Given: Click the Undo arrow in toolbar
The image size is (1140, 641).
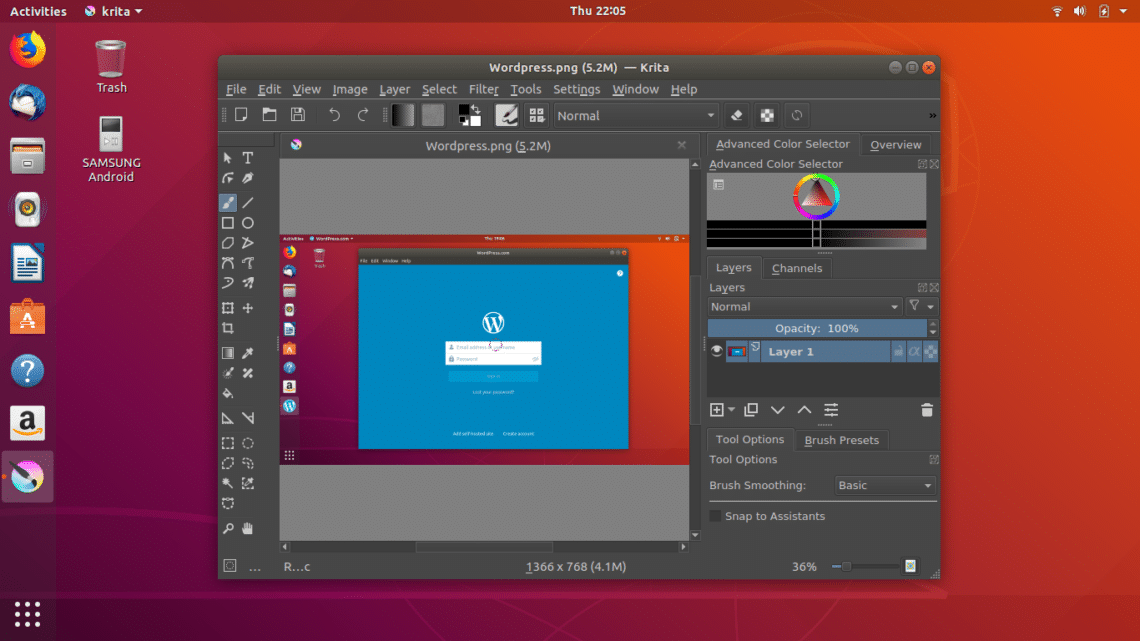Looking at the screenshot, I should (x=334, y=115).
